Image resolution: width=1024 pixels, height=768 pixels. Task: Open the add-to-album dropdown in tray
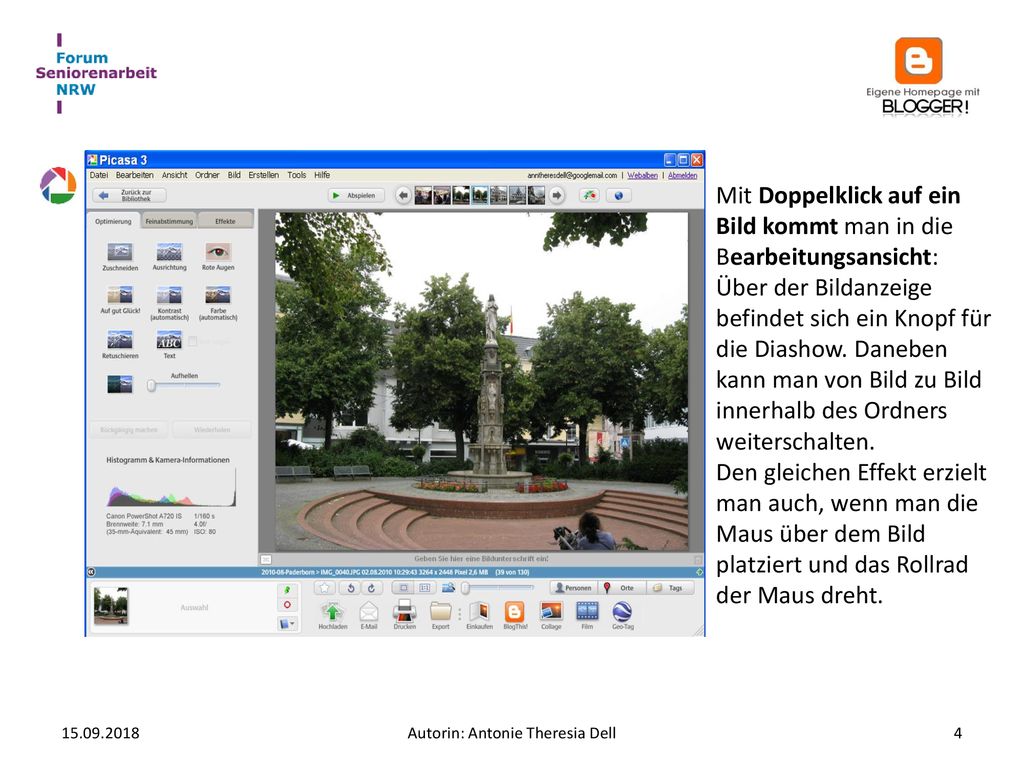pyautogui.click(x=287, y=624)
